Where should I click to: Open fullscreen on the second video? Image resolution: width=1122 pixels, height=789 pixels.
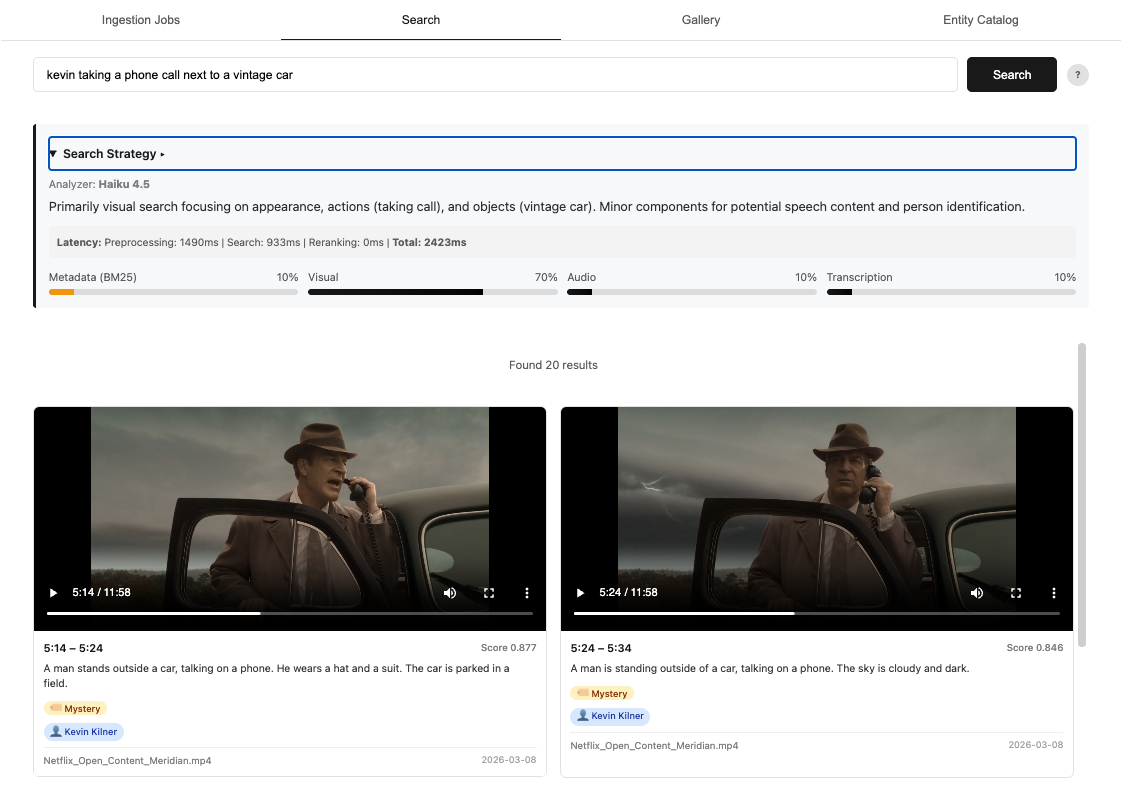(x=1016, y=592)
